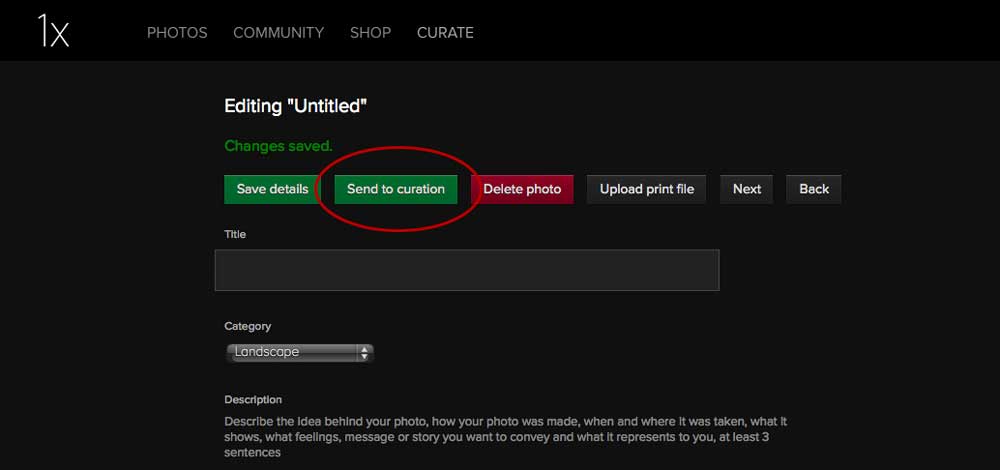Viewport: 1000px width, 470px height.
Task: Click the 1x logo icon
Action: pos(52,31)
